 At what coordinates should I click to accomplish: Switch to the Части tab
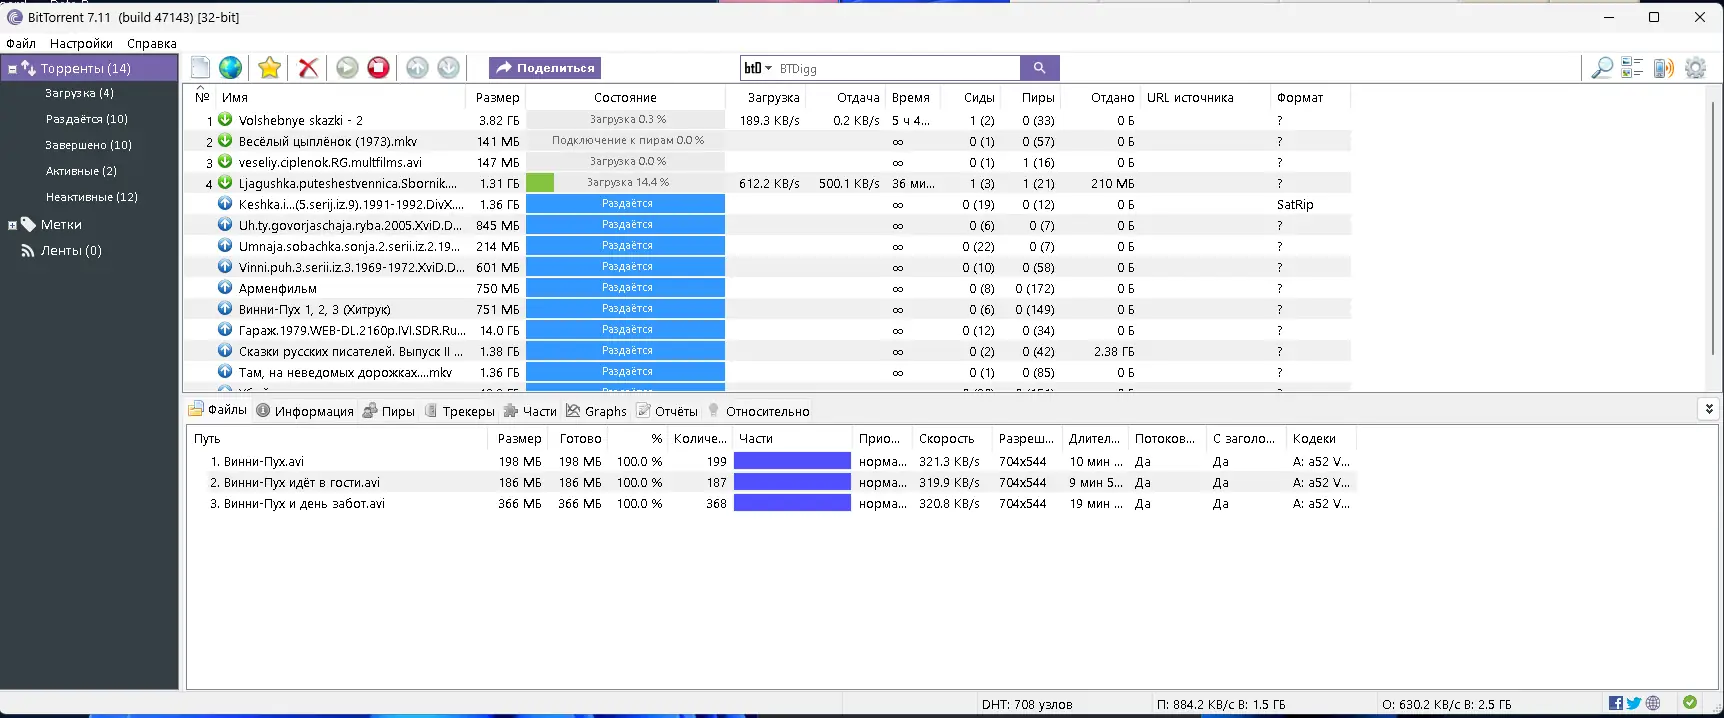(530, 411)
